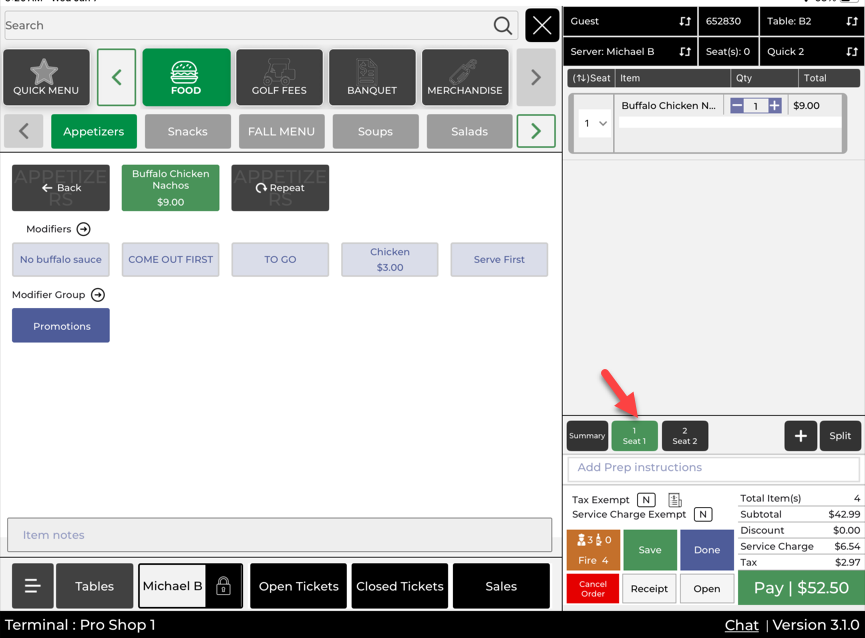The image size is (865, 638).
Task: Open the seat number dropdown in the order row
Action: (x=594, y=124)
